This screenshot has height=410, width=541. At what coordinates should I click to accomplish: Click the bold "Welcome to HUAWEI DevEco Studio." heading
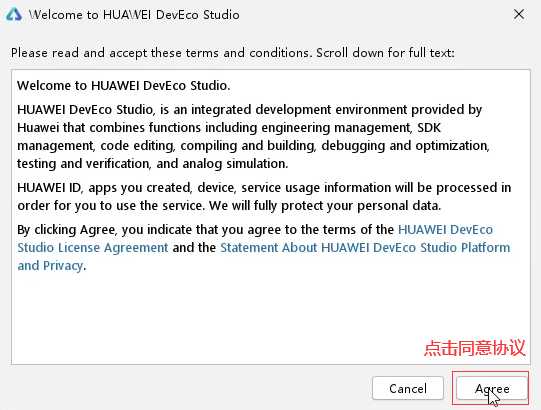click(x=124, y=85)
